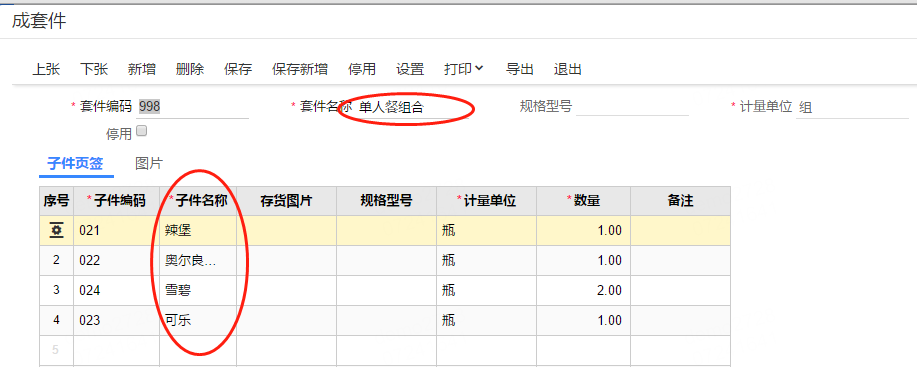This screenshot has width=917, height=367.
Task: Click 删除 in the toolbar
Action: pyautogui.click(x=190, y=70)
